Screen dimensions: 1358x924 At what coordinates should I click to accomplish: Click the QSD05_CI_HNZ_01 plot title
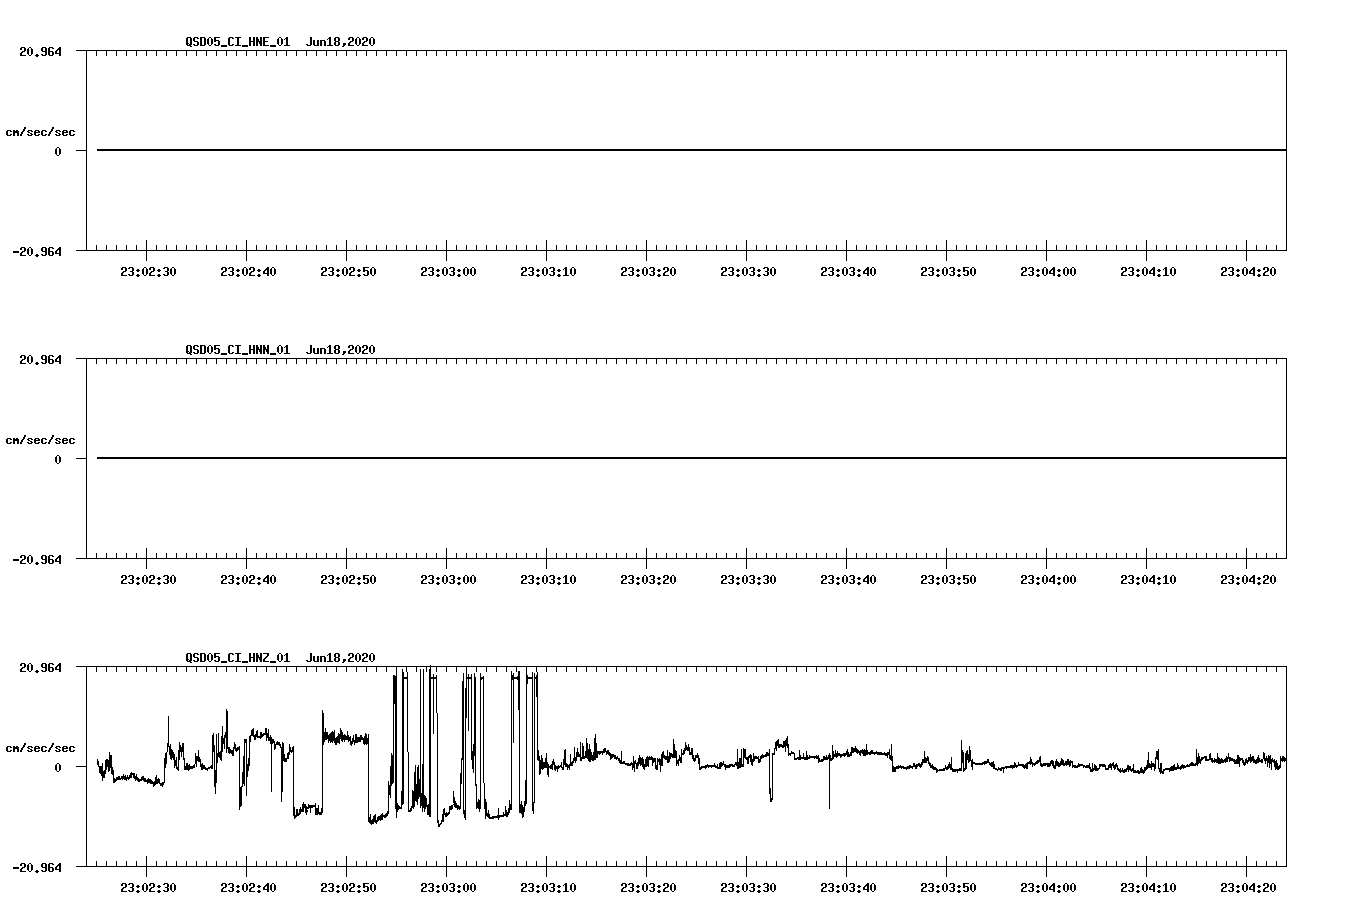coord(238,658)
